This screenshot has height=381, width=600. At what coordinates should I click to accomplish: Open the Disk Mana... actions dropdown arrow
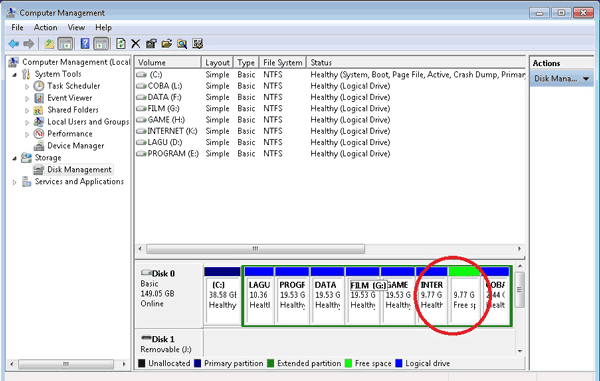[586, 79]
